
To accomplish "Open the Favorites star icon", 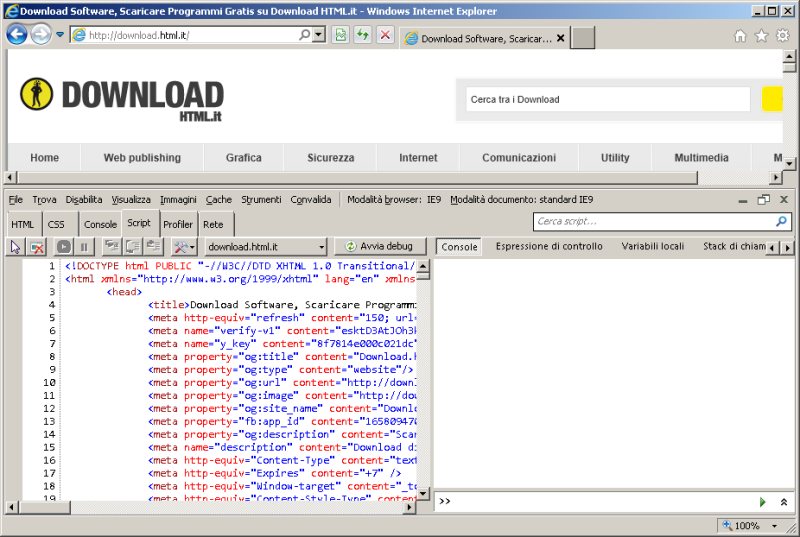I will pos(761,35).
